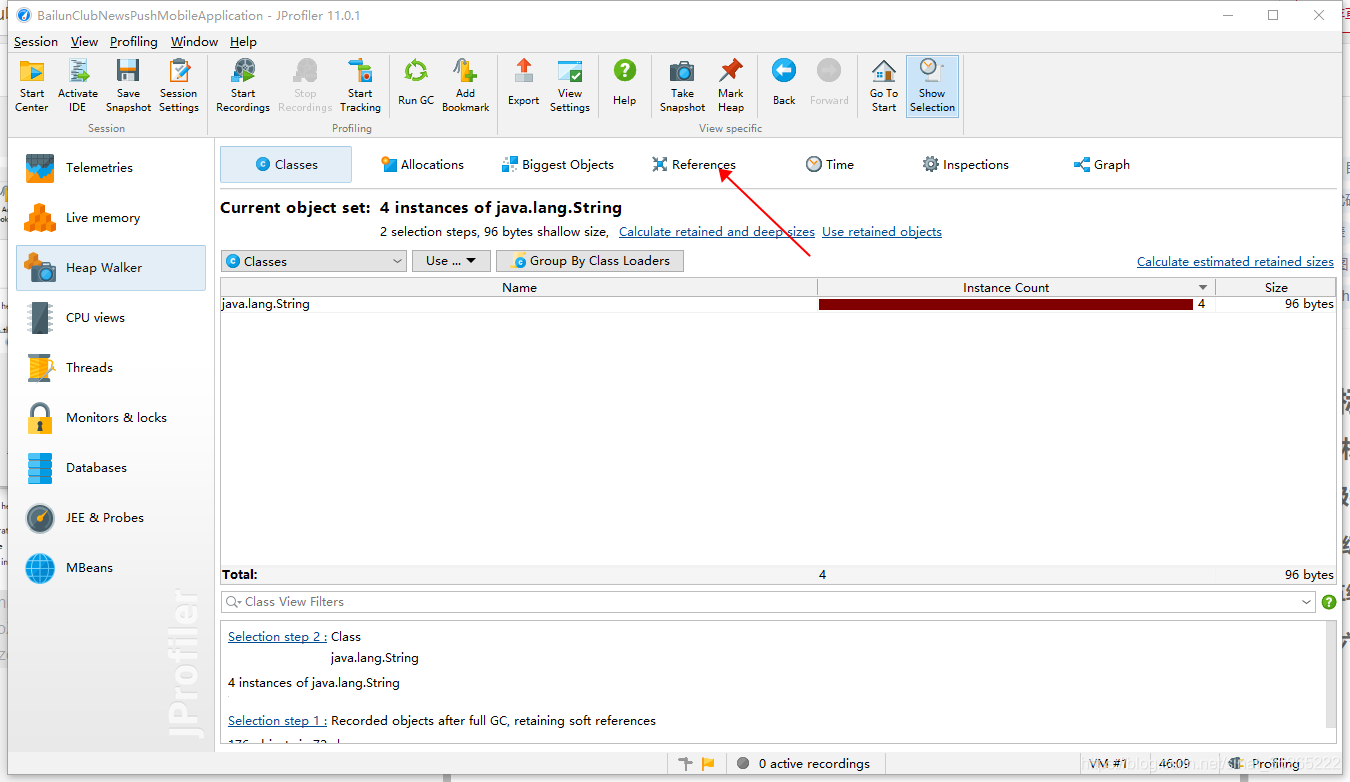
Task: Switch to the Graph view
Action: pyautogui.click(x=1101, y=165)
